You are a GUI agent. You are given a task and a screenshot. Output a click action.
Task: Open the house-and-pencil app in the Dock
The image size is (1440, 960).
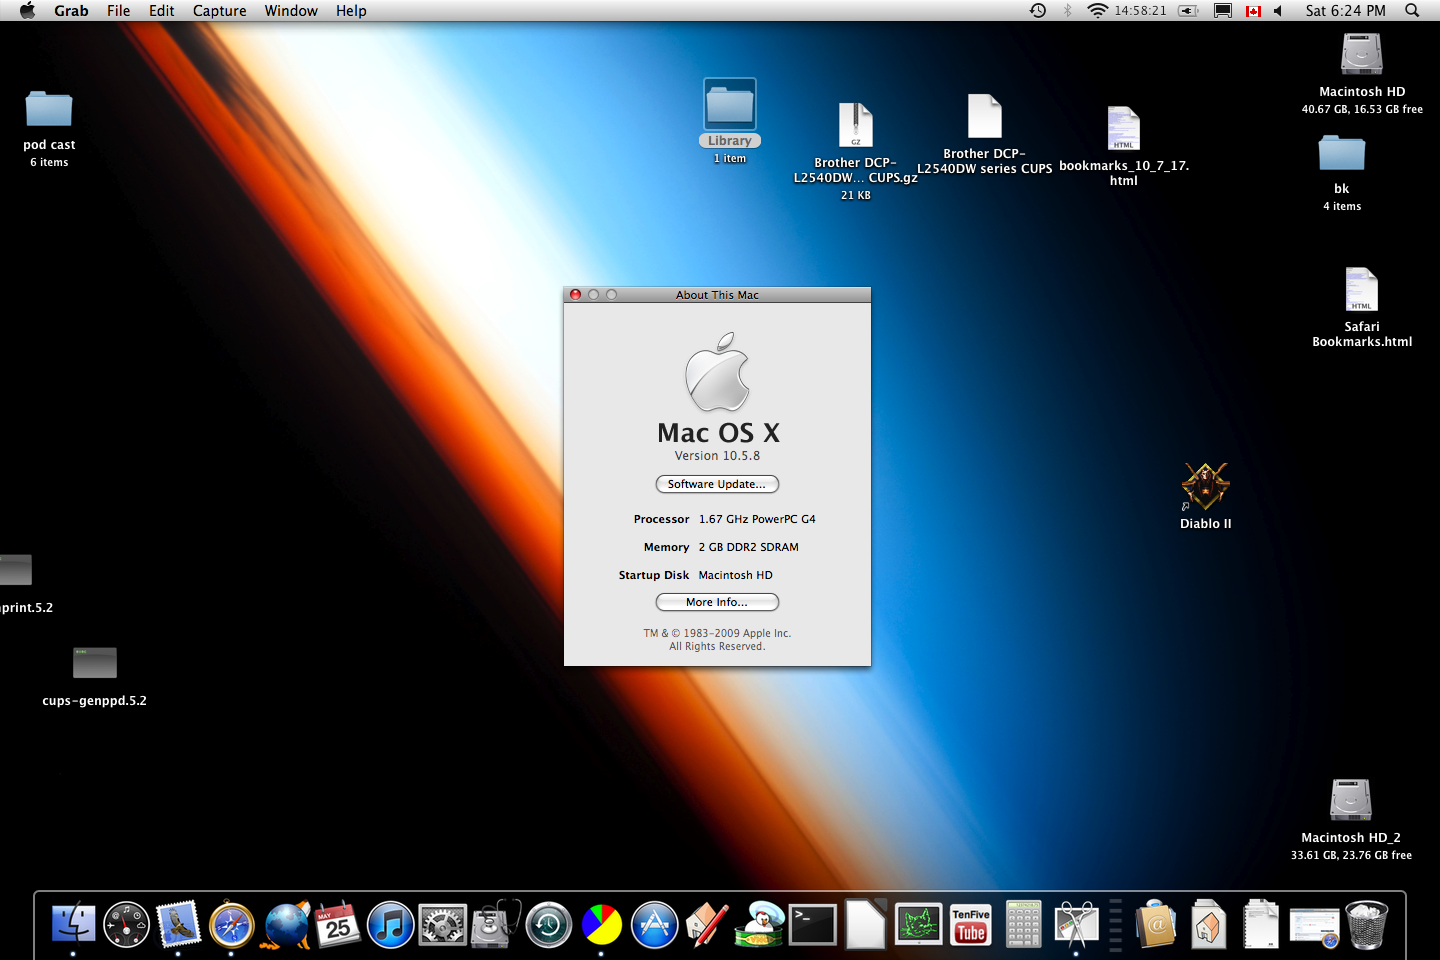tap(707, 924)
